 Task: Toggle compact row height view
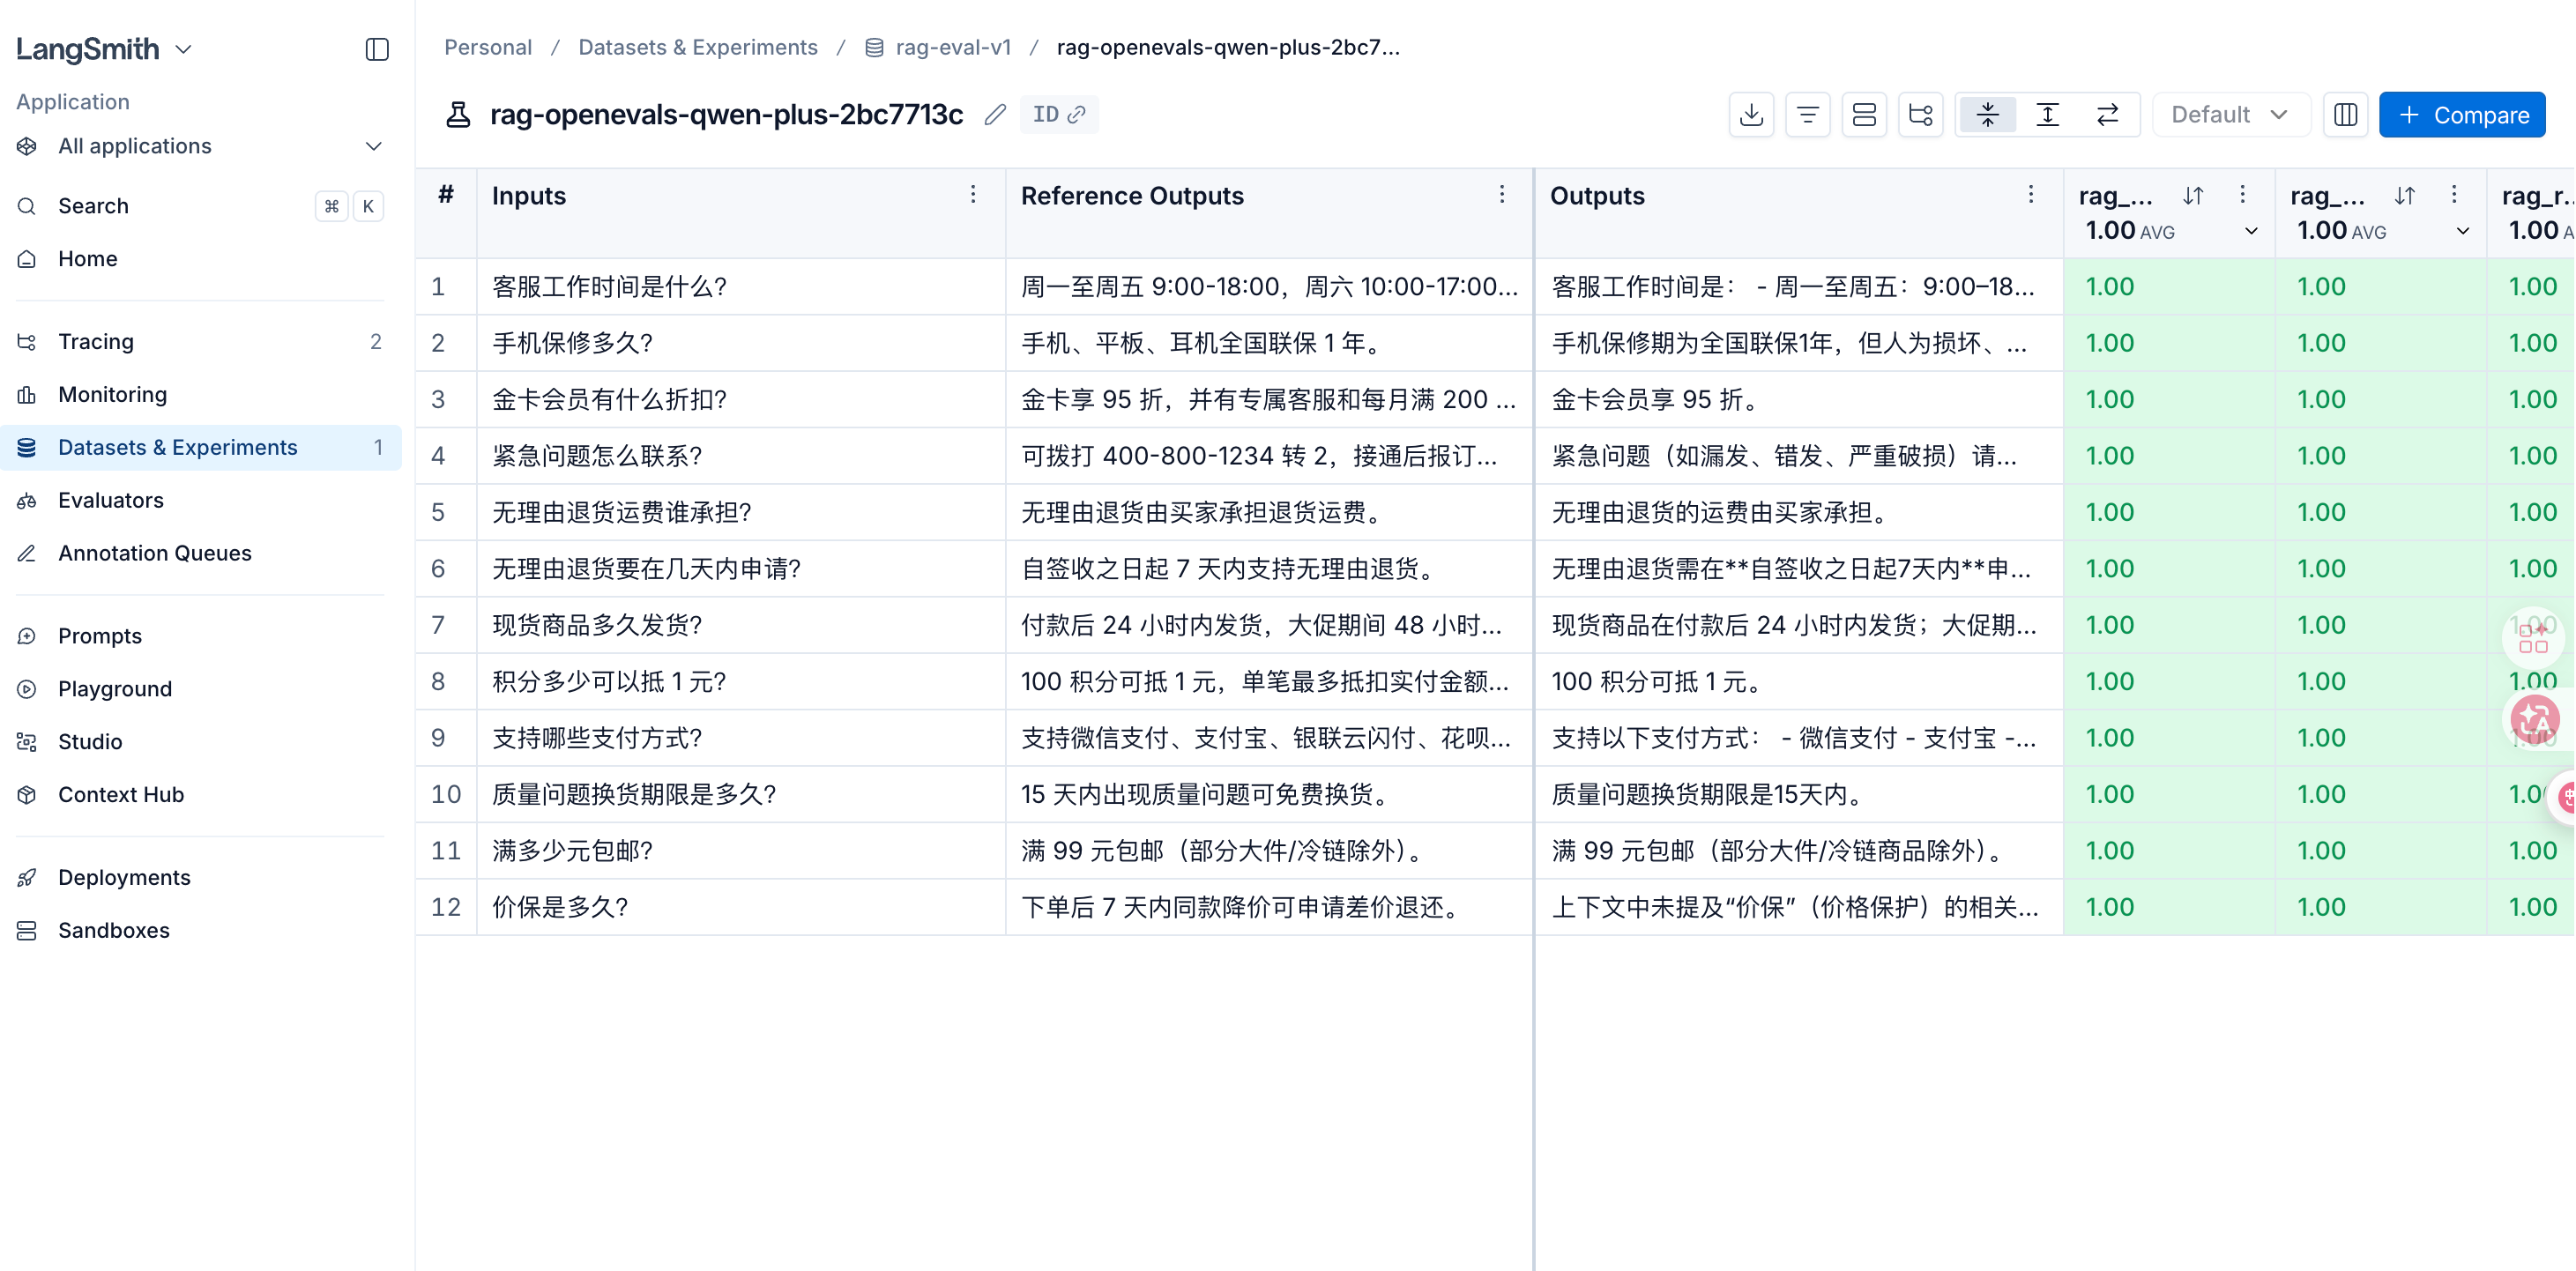(x=1987, y=115)
